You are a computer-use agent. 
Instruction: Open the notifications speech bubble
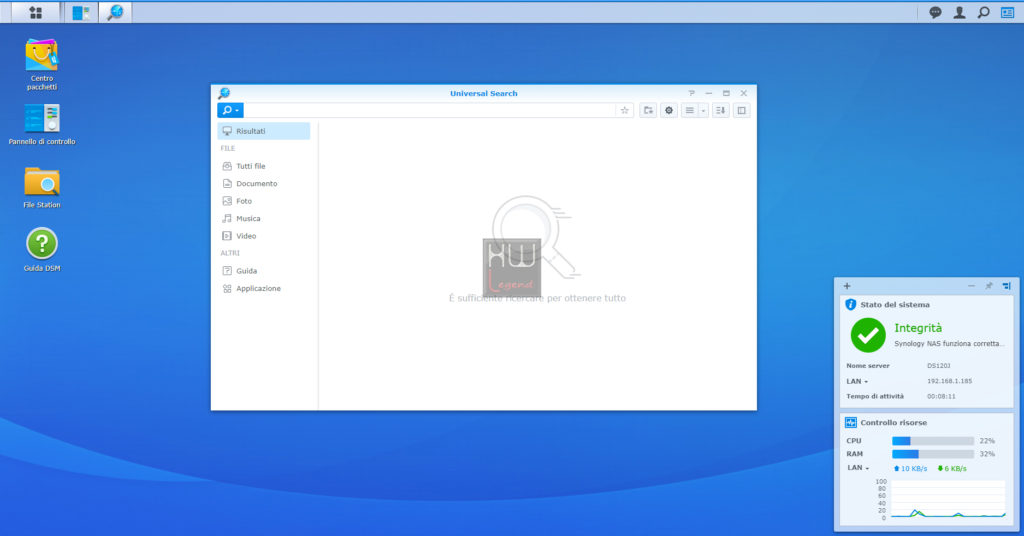935,12
